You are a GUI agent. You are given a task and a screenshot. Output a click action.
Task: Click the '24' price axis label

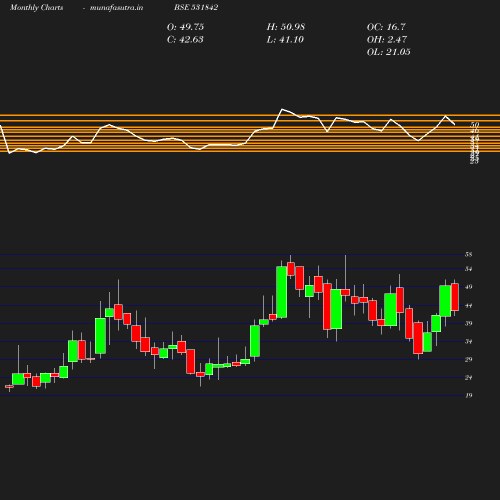coord(469,377)
